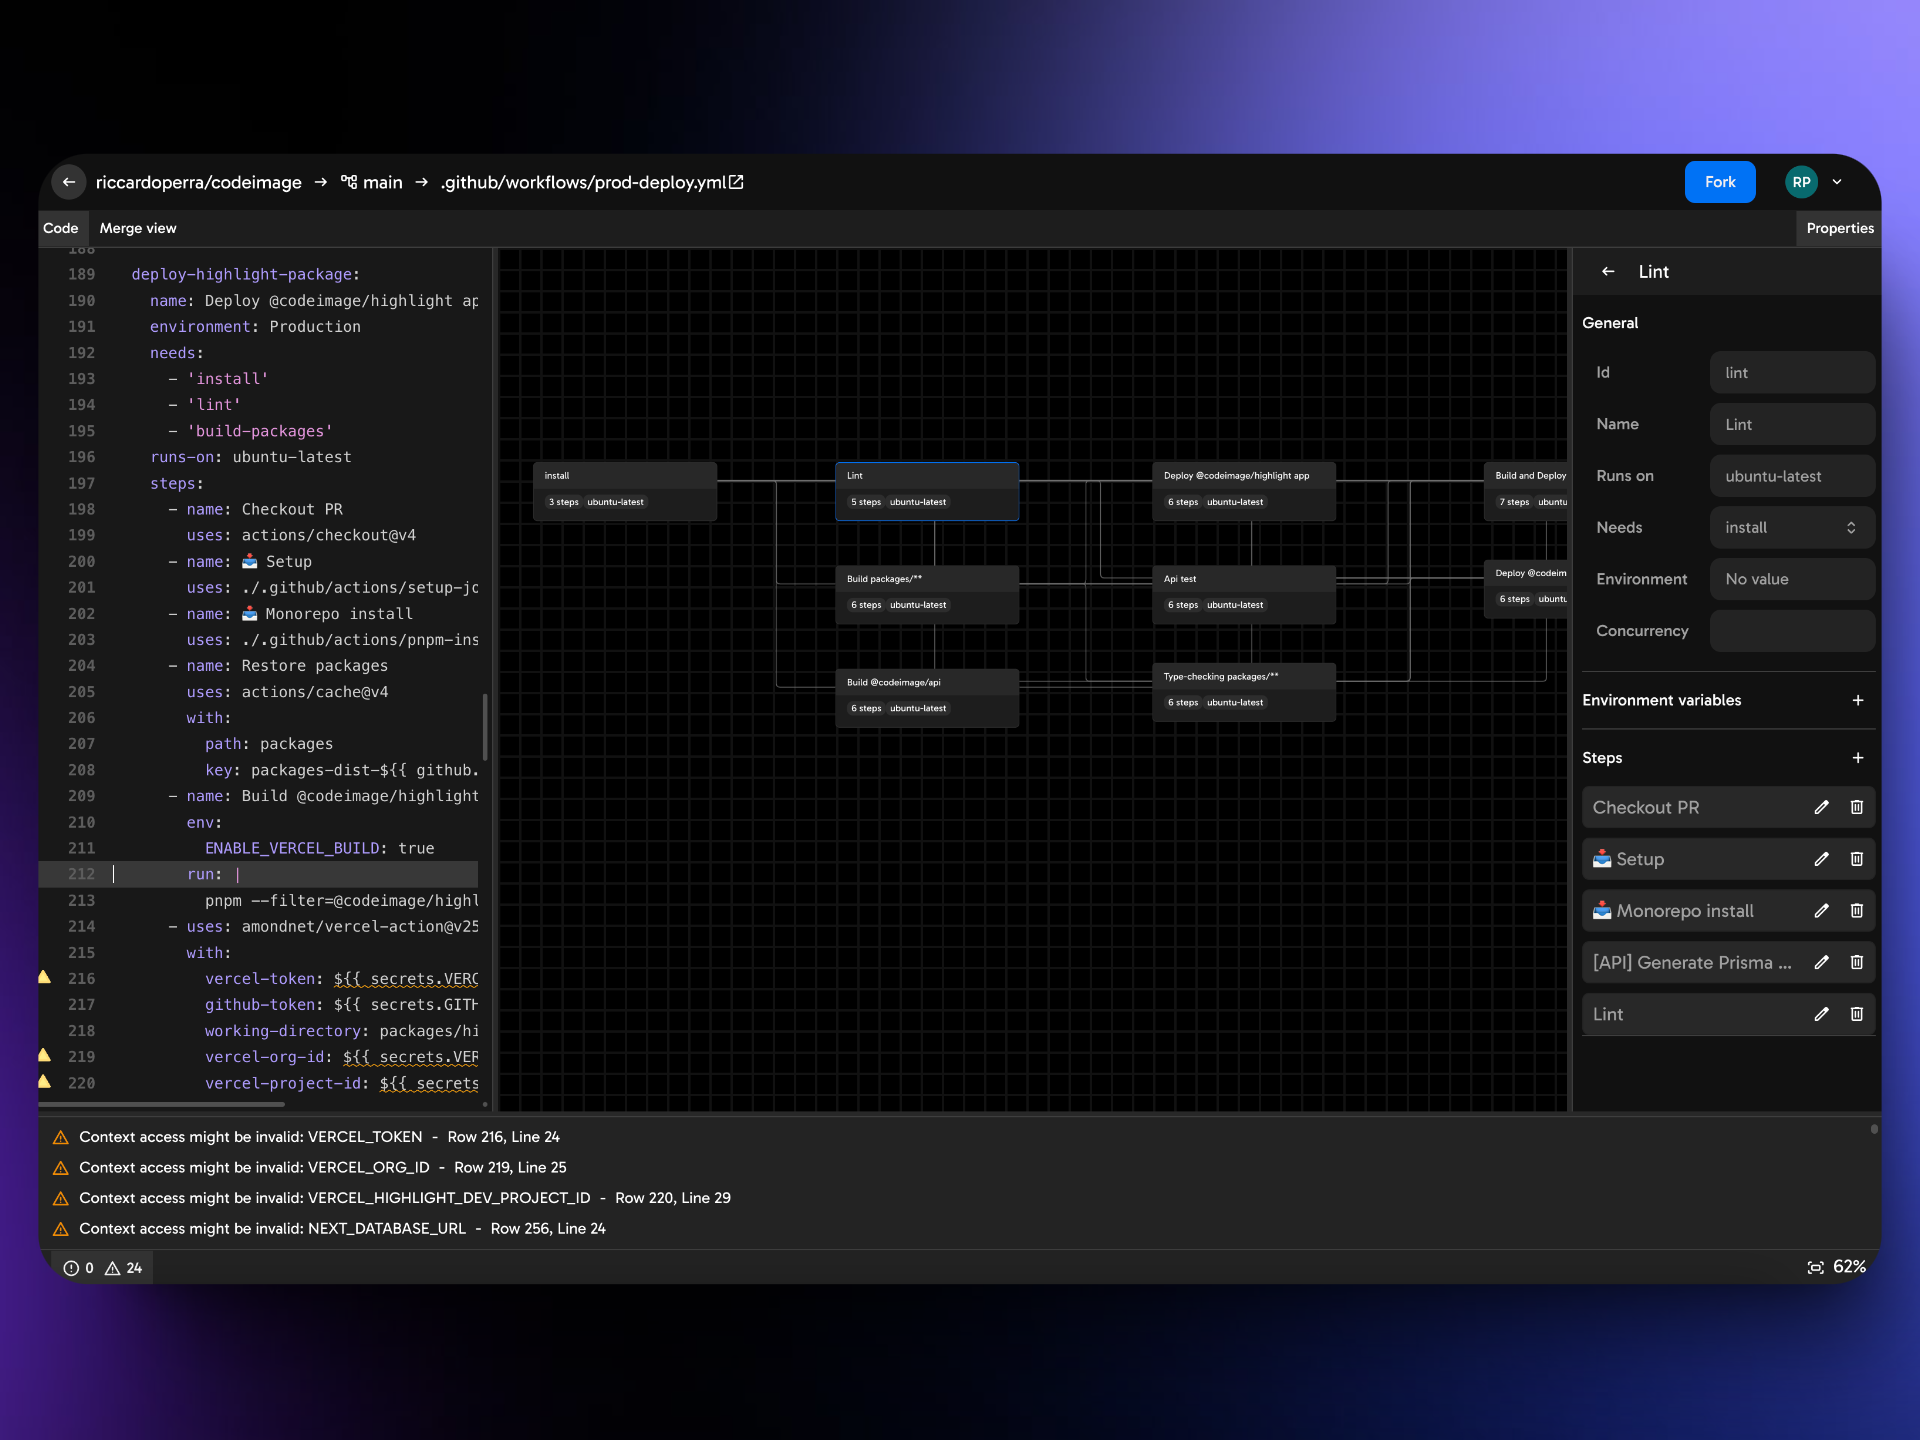Switch to the Code tab
The image size is (1920, 1440).
tap(61, 228)
